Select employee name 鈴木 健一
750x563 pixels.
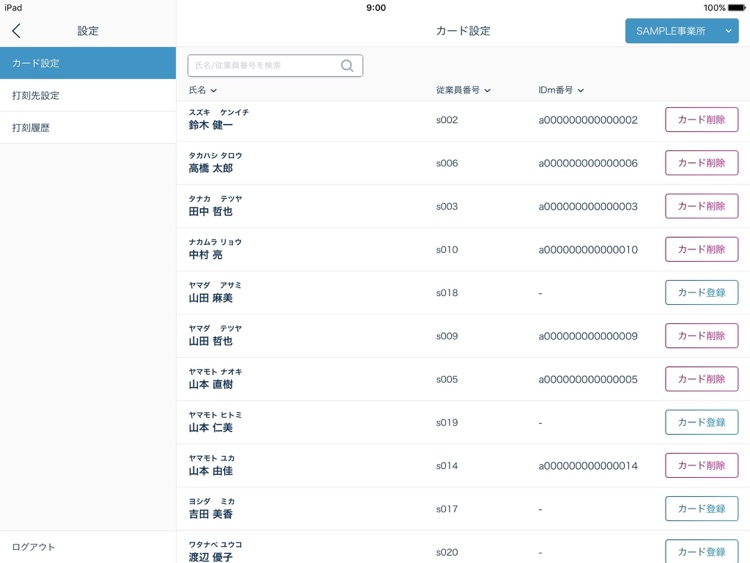[x=210, y=125]
